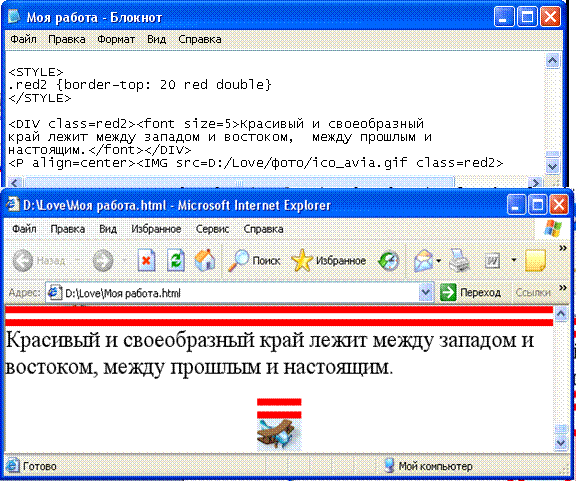This screenshot has height=481, width=576.
Task: Go to the Home page icon
Action: coord(205,260)
